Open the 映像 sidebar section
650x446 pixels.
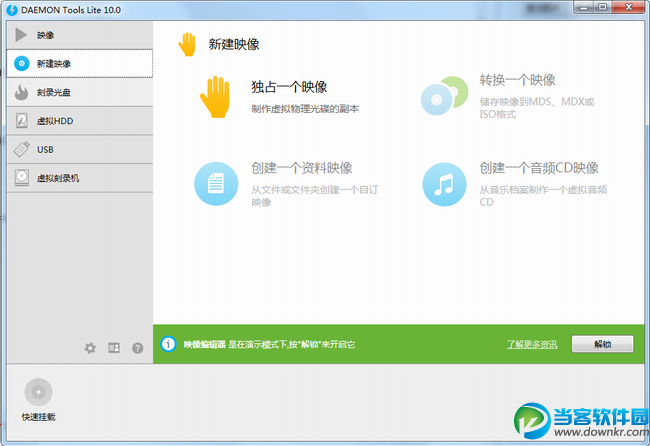click(80, 35)
